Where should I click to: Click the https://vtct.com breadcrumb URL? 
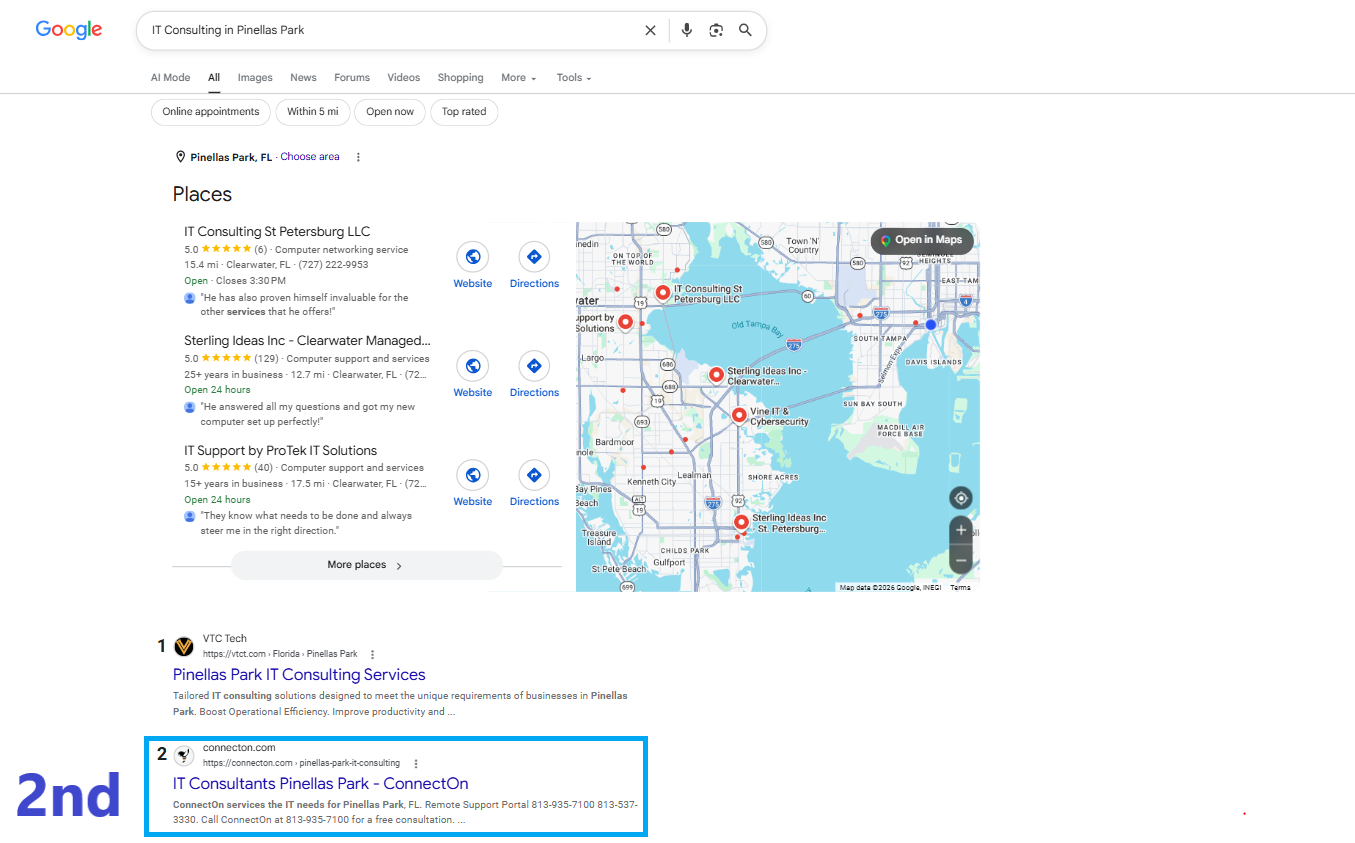(x=280, y=654)
